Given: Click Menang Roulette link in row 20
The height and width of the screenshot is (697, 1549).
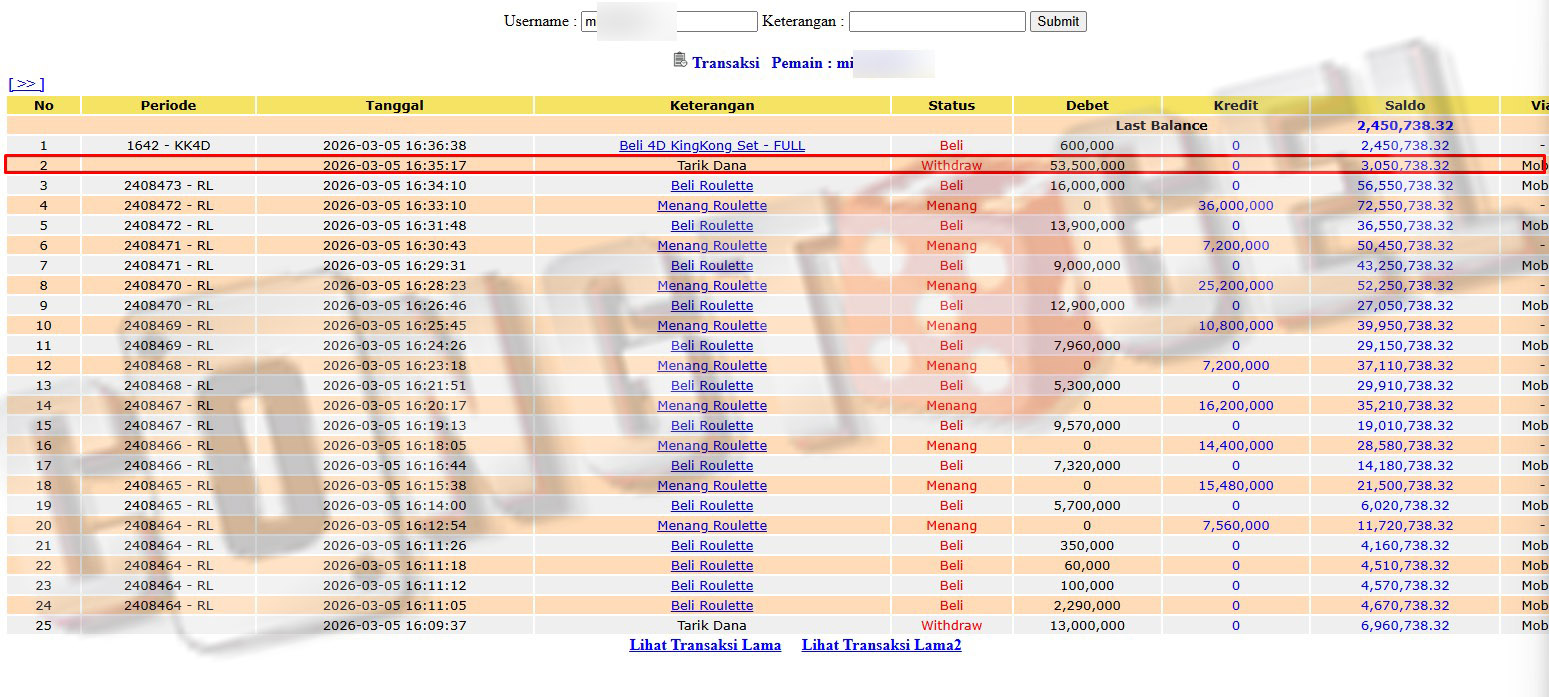Looking at the screenshot, I should click(x=711, y=525).
